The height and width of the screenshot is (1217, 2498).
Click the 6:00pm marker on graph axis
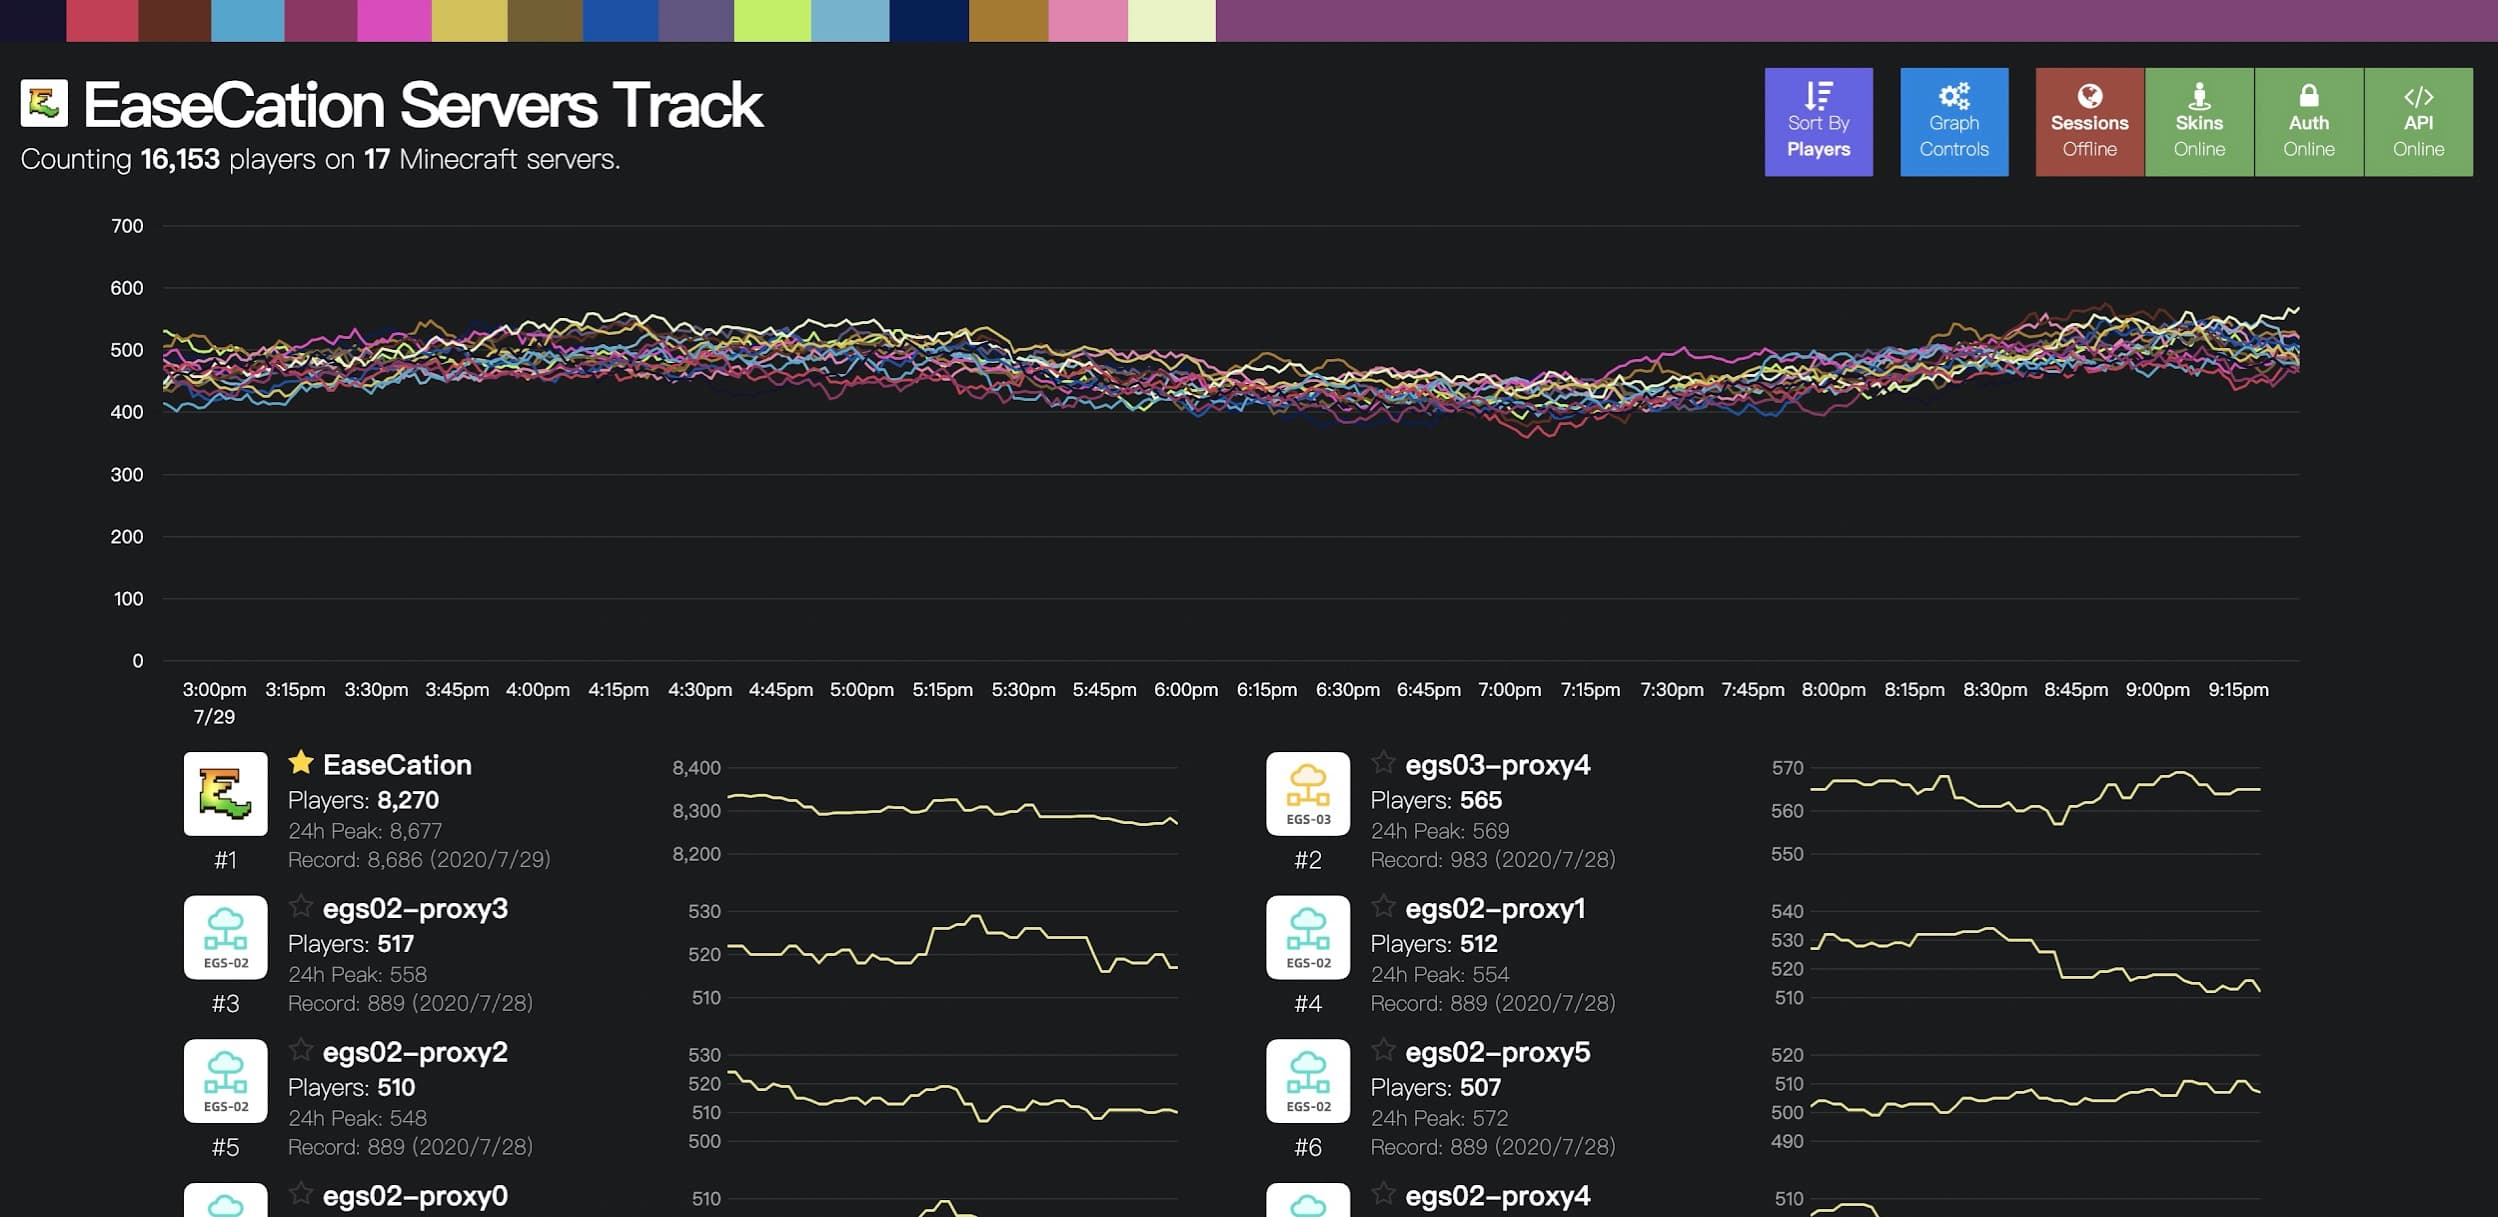pos(1185,690)
